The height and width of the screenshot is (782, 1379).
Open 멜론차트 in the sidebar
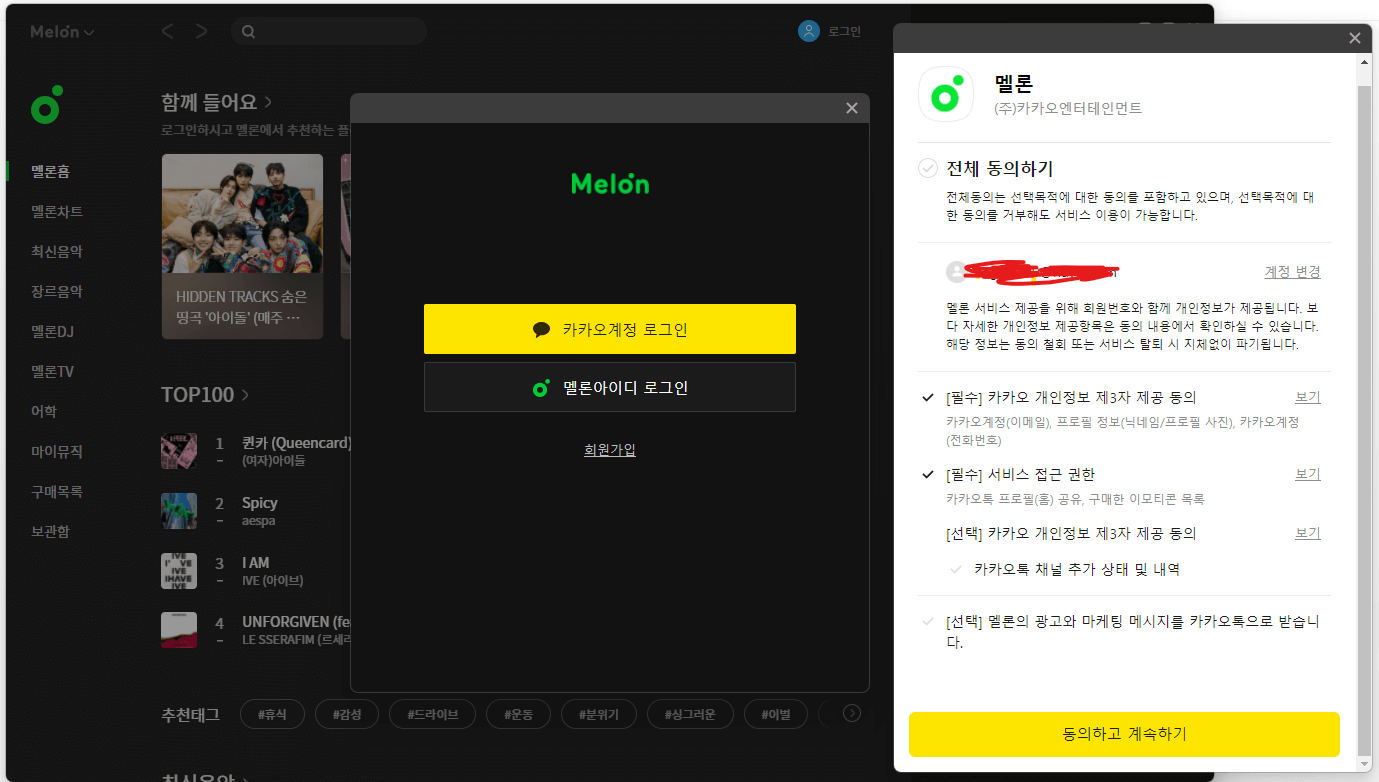(x=57, y=212)
